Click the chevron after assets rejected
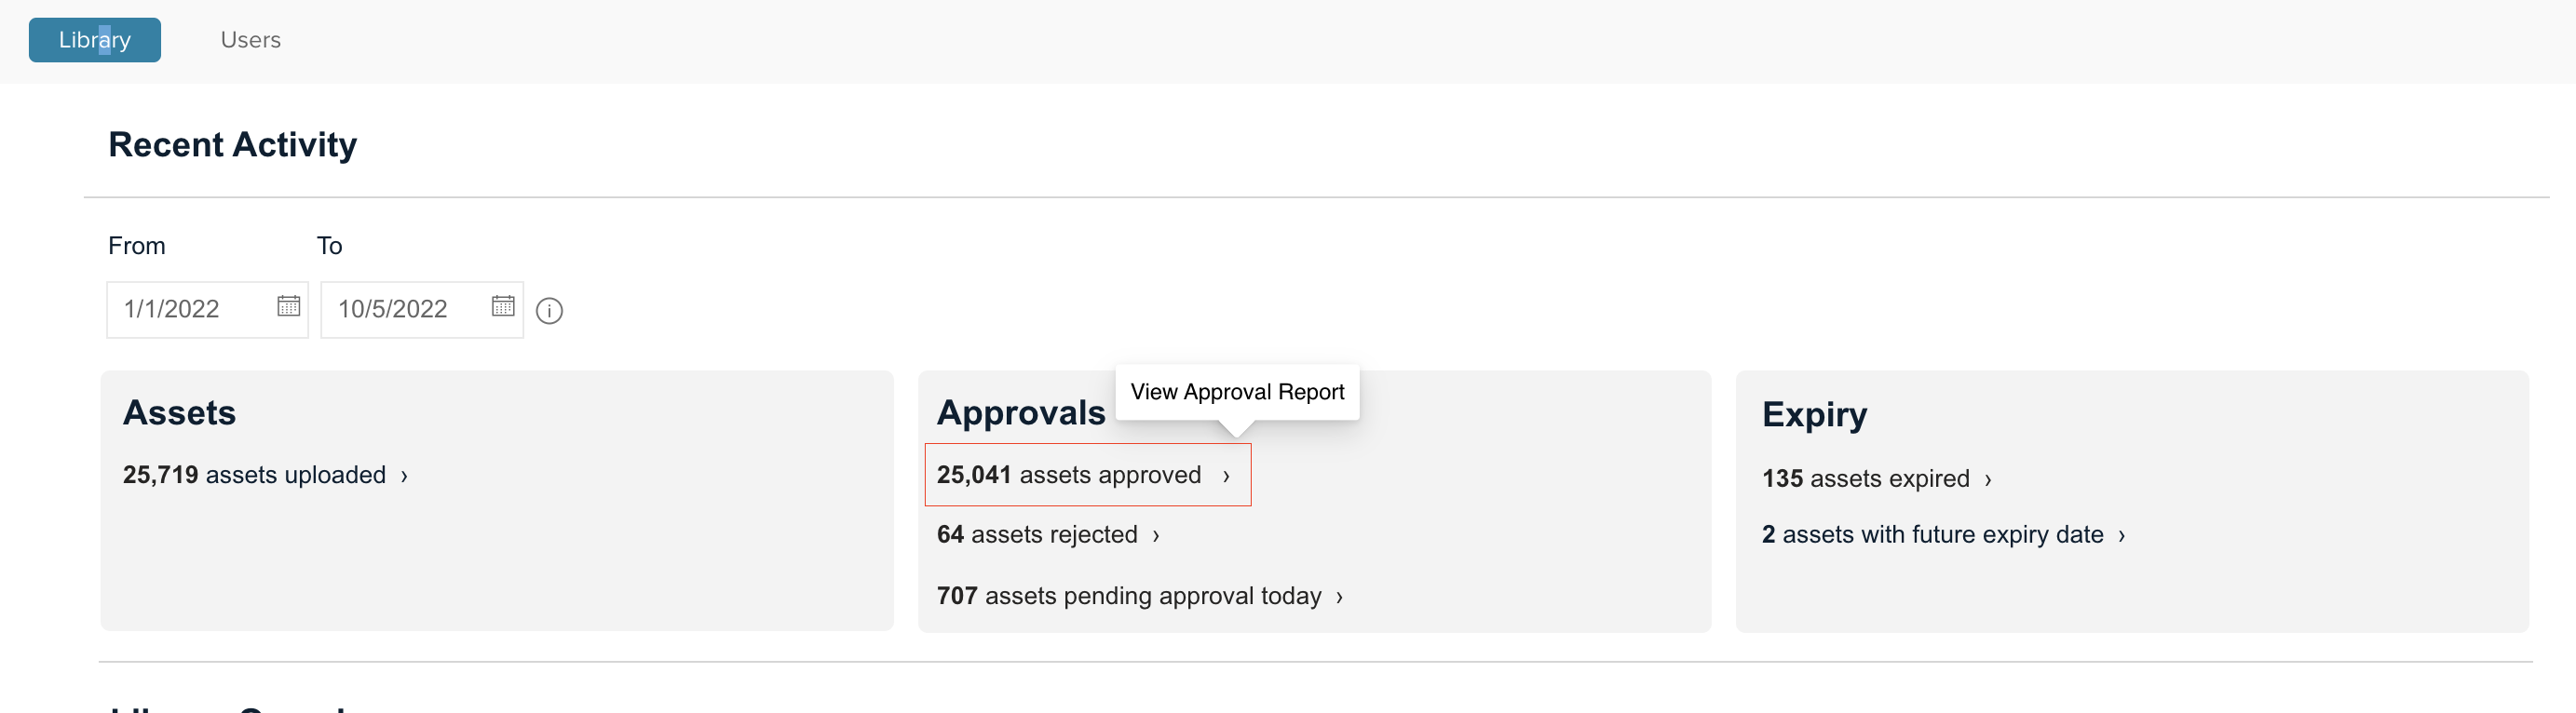 point(1156,536)
